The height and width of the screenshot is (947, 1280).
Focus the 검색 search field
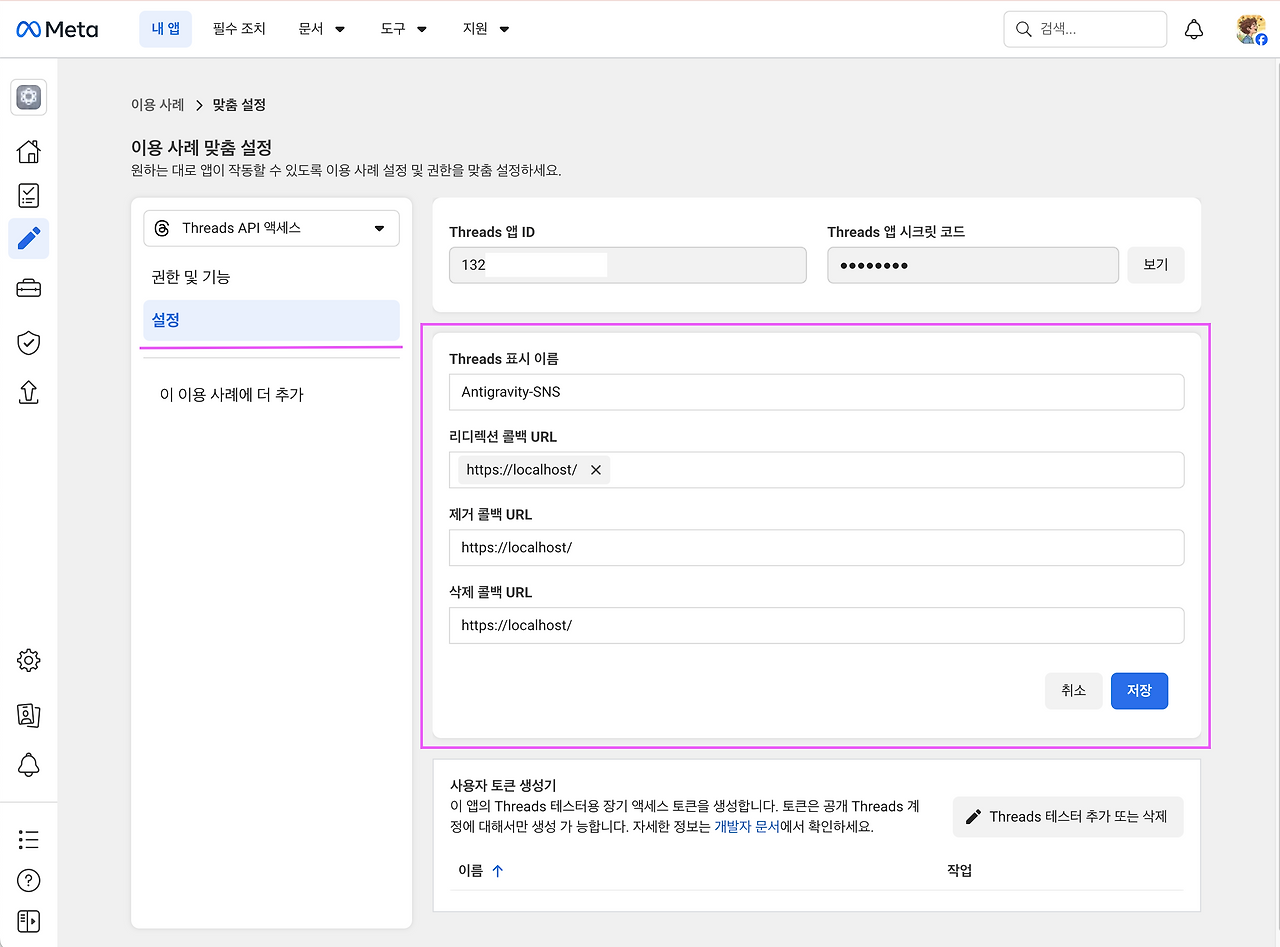[x=1085, y=29]
